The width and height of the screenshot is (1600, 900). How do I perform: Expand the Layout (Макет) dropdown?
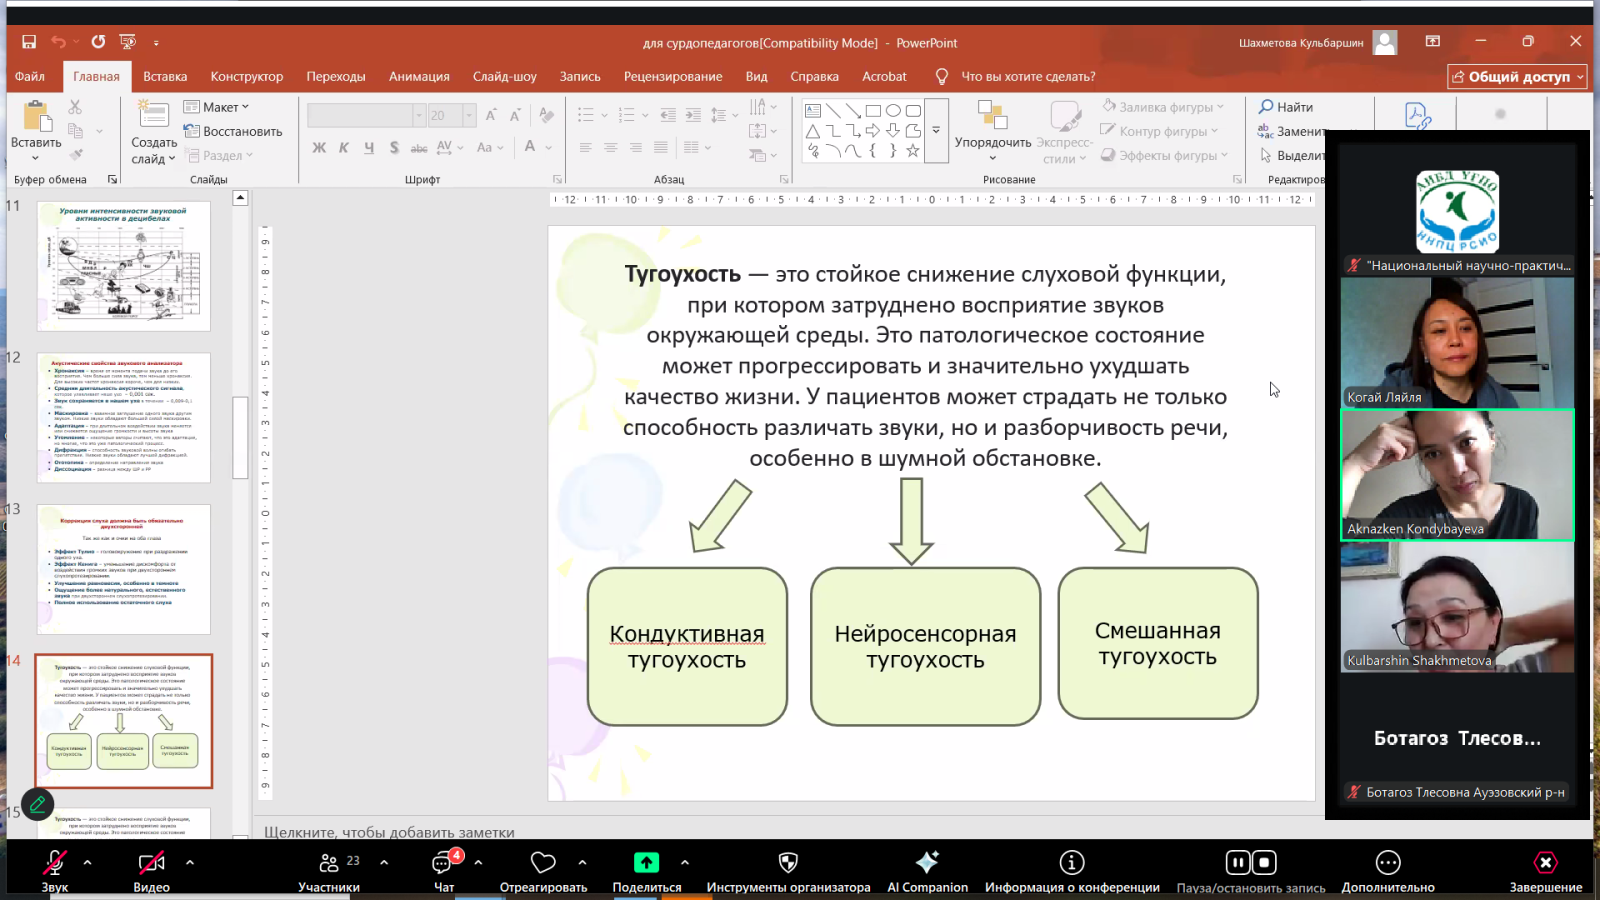click(218, 107)
